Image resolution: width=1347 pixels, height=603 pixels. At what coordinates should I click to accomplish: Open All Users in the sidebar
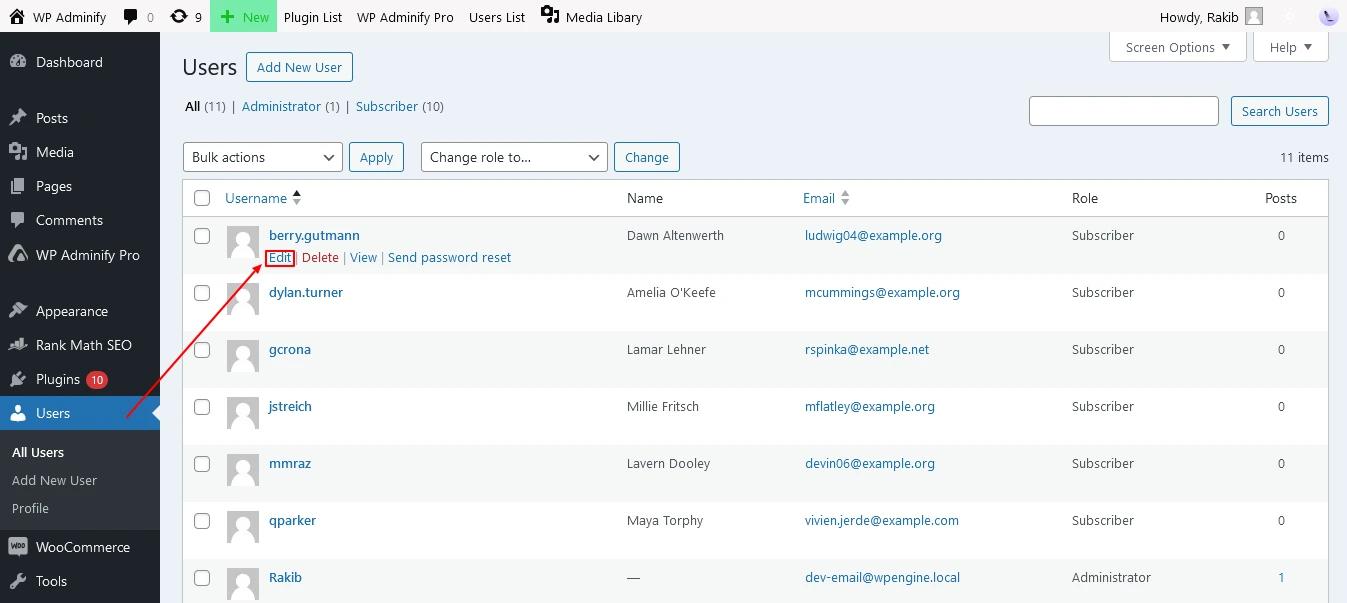37,452
